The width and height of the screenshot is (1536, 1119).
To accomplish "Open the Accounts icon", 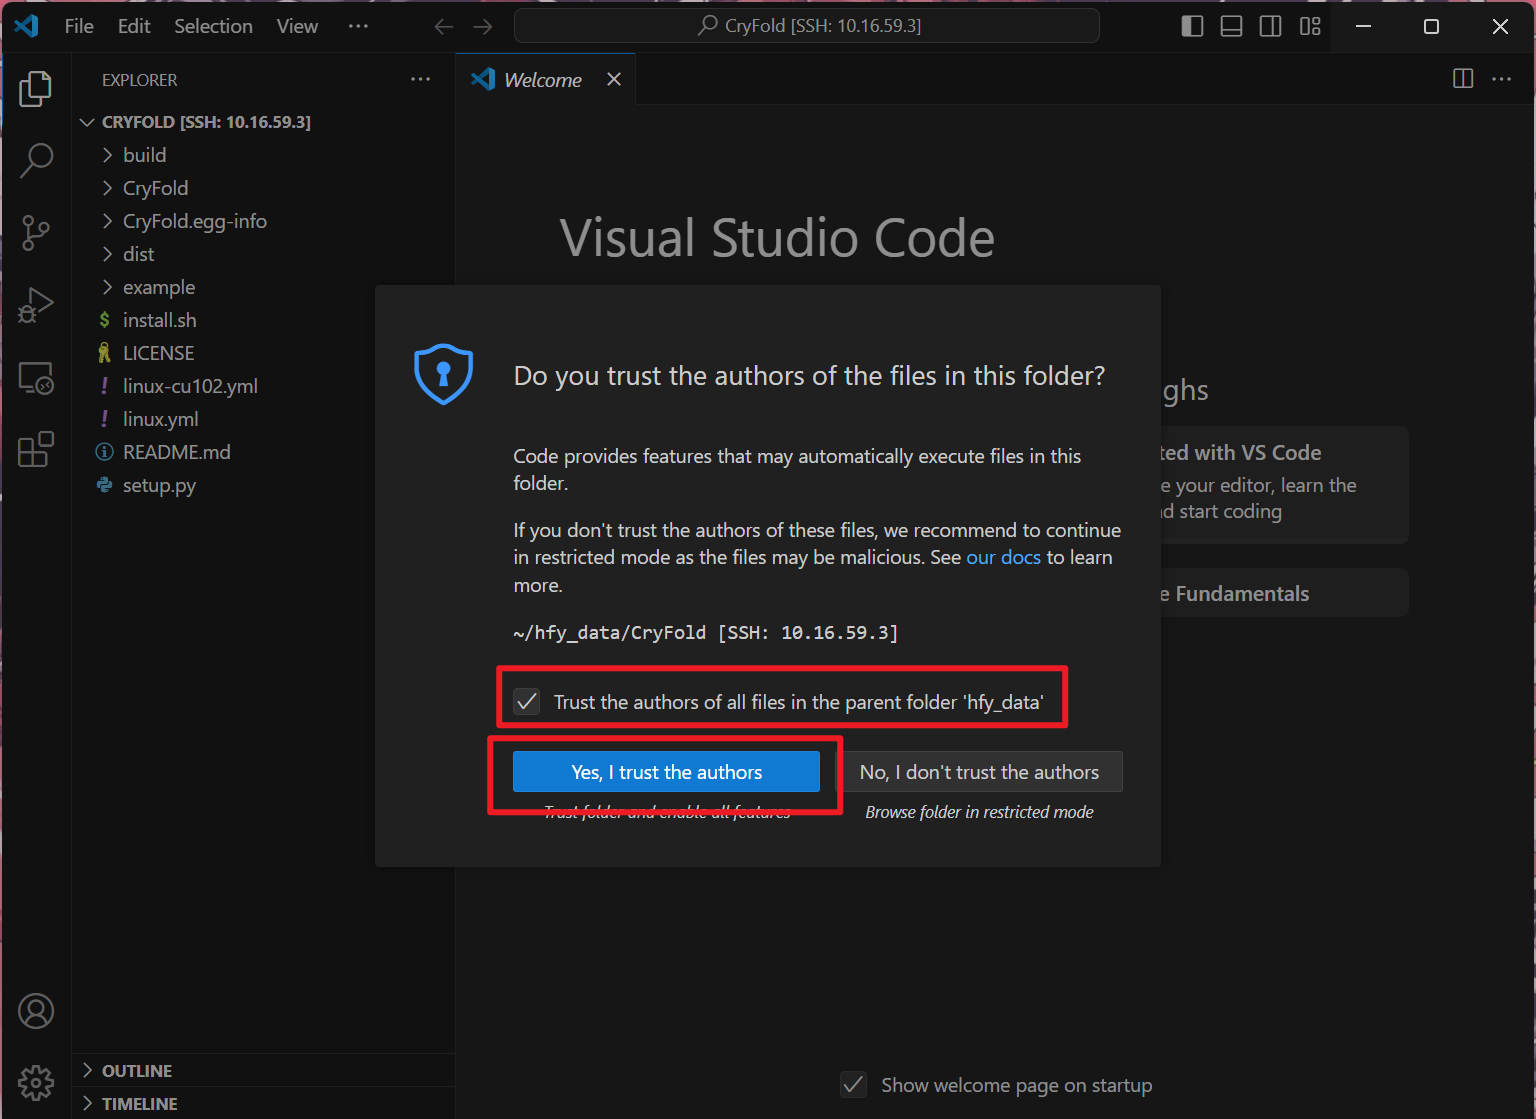I will (36, 1011).
